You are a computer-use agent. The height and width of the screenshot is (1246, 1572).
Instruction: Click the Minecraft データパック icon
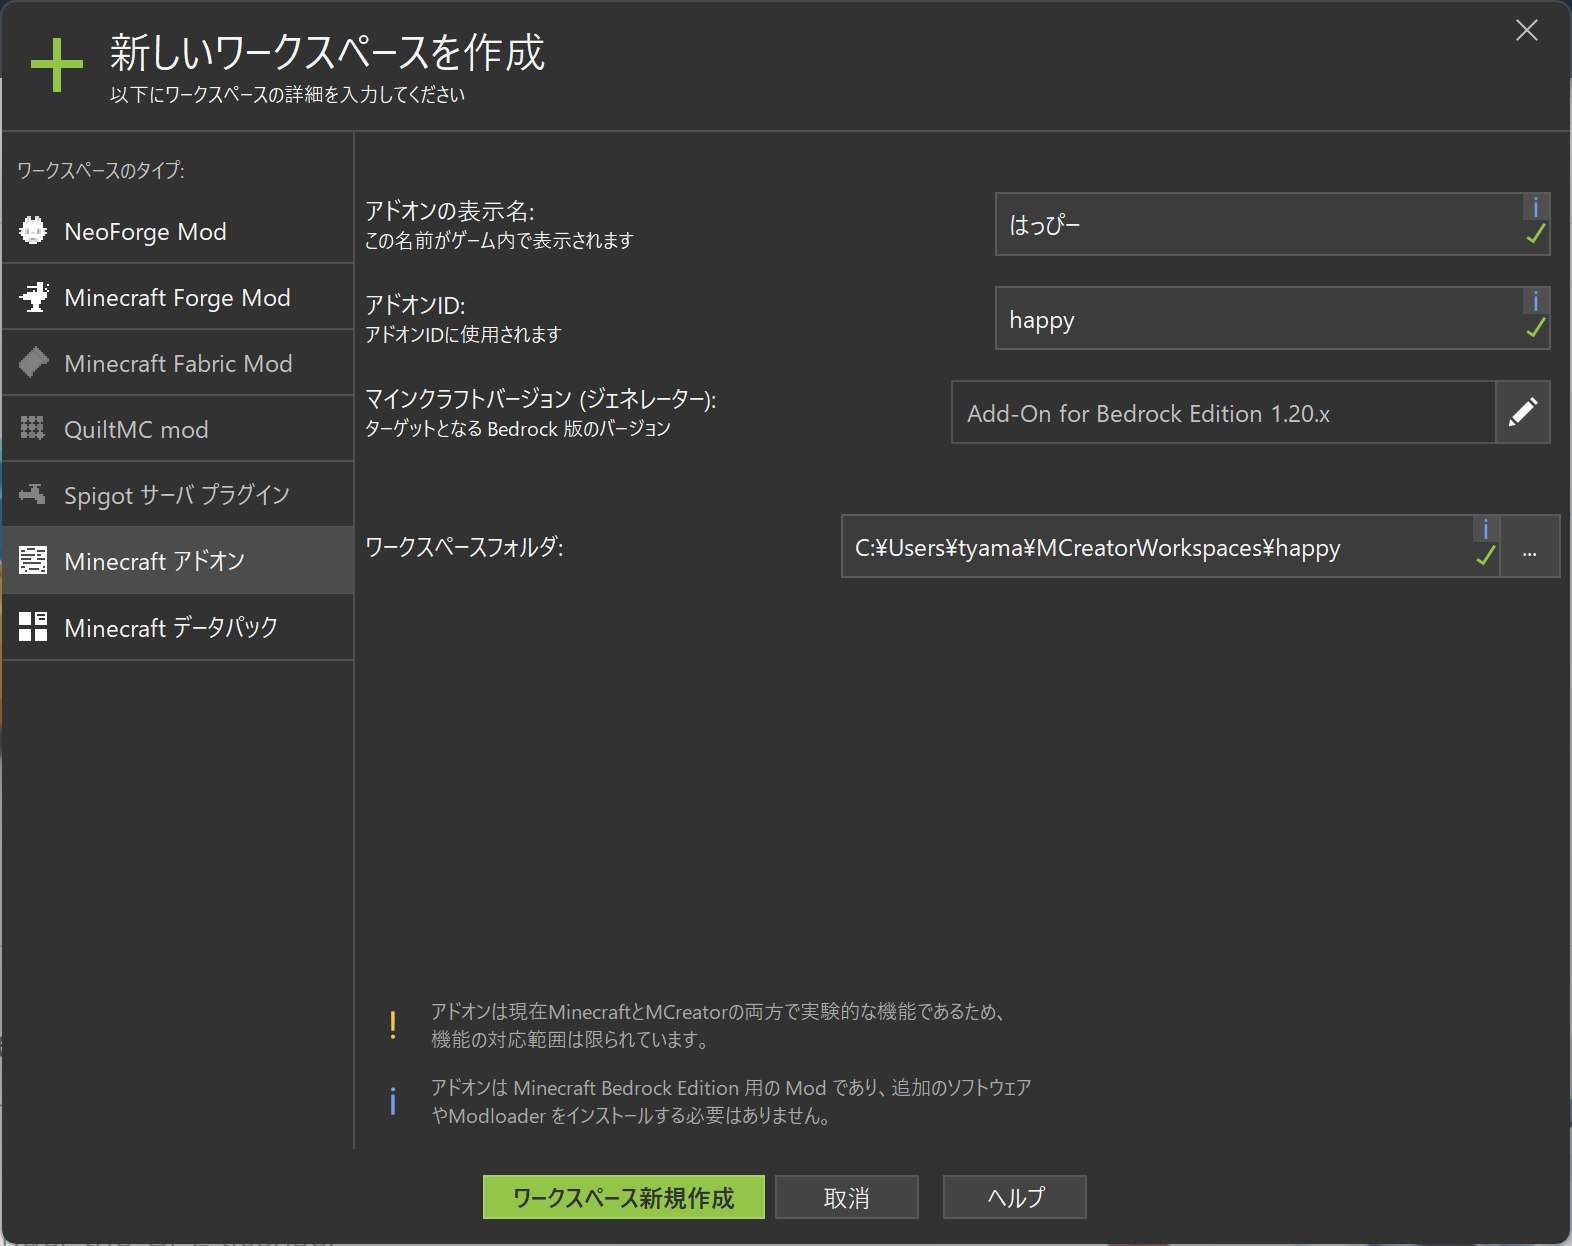tap(33, 627)
